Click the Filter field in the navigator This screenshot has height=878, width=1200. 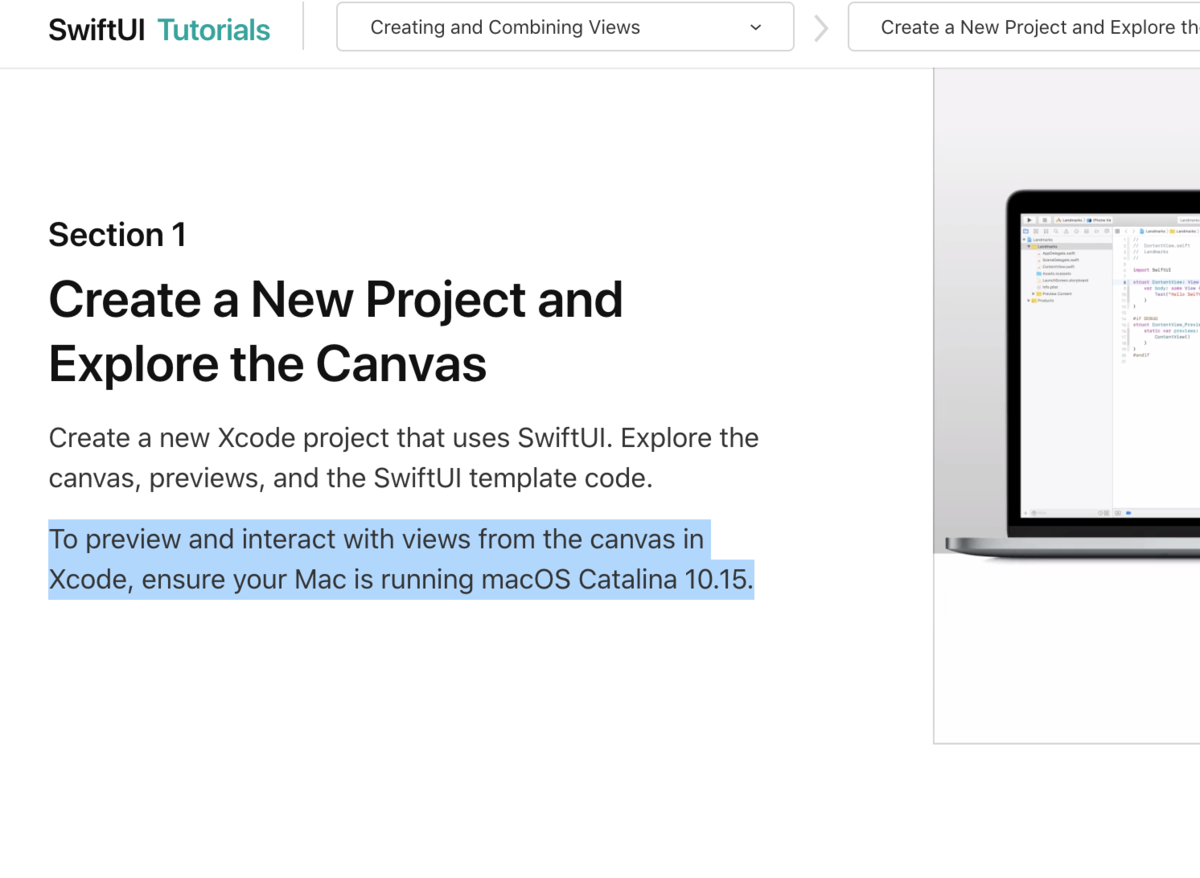click(x=1060, y=513)
